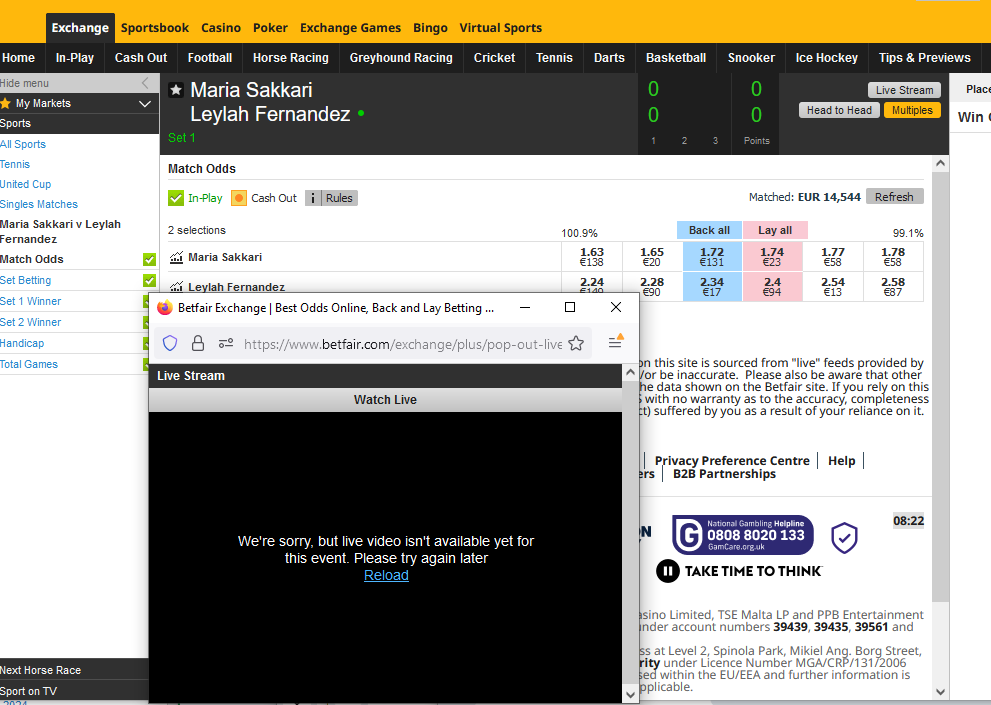Click the popup URL address field
991x705 pixels.
tap(403, 344)
